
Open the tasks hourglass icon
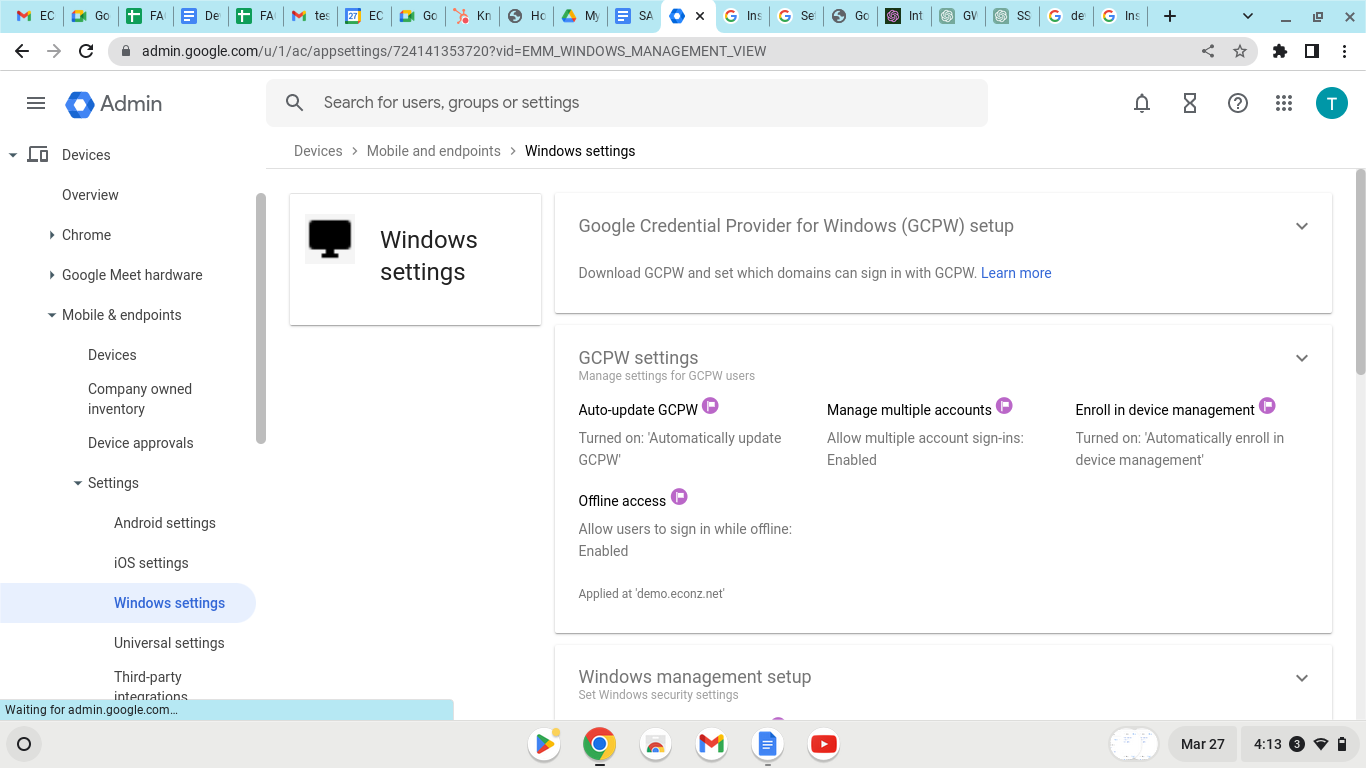[x=1190, y=103]
